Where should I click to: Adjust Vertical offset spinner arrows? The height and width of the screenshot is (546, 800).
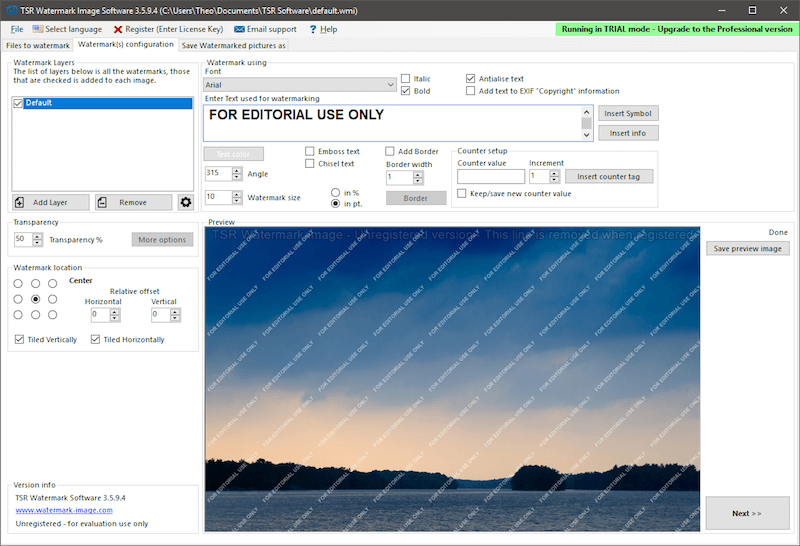click(x=176, y=315)
